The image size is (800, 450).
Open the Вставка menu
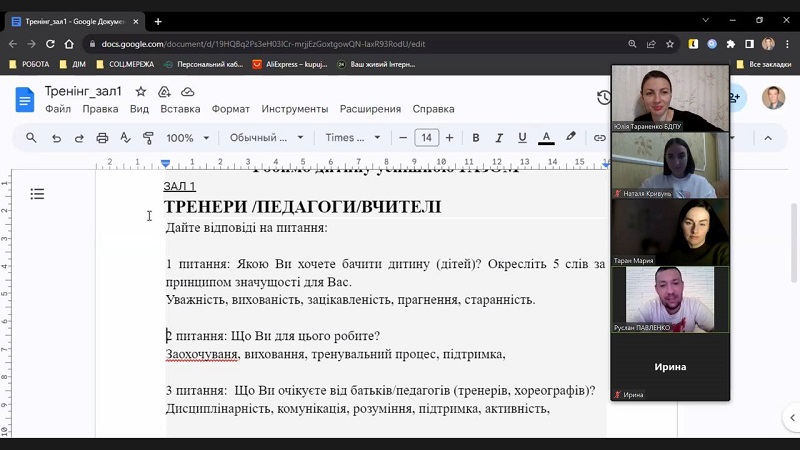click(x=180, y=109)
